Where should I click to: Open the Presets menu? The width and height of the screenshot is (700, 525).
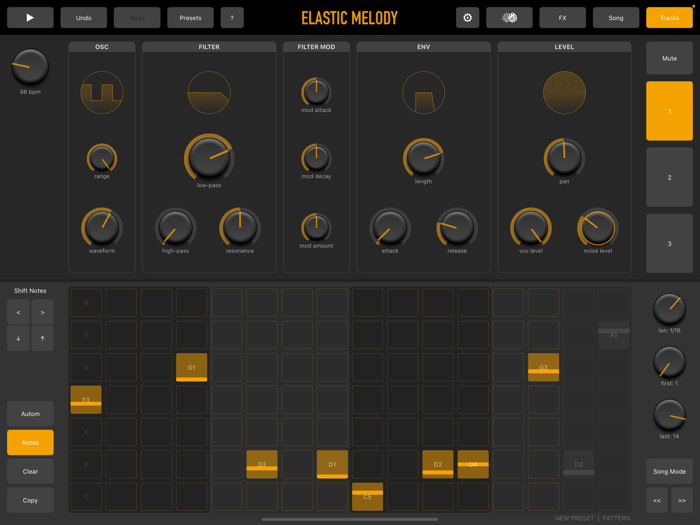pyautogui.click(x=190, y=18)
